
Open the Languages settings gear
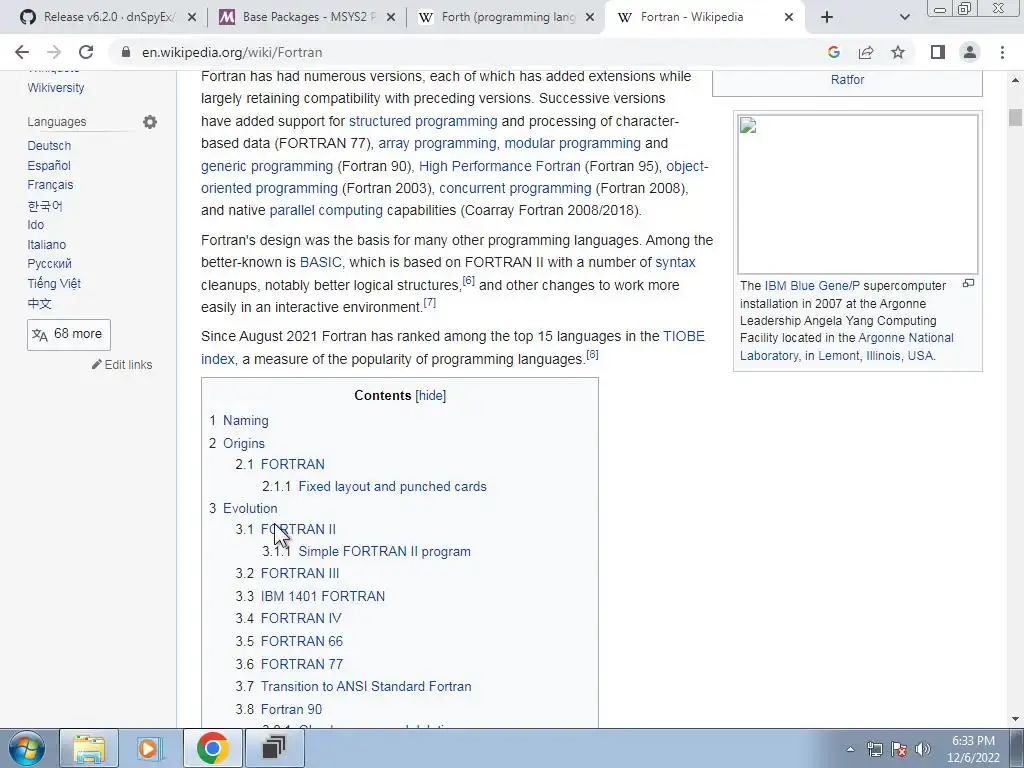click(150, 122)
